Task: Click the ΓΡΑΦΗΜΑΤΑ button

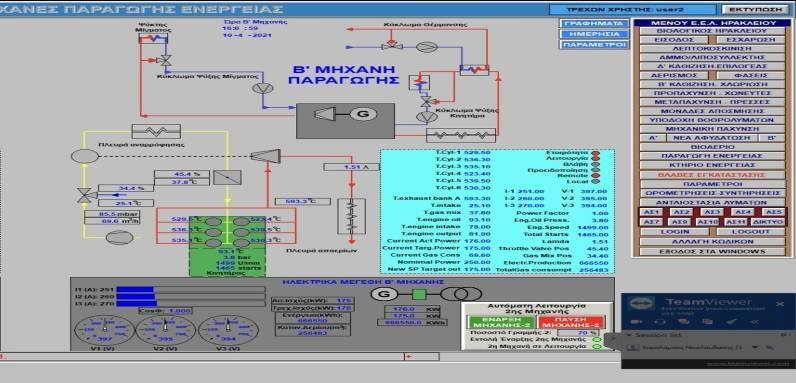Action: (x=594, y=23)
